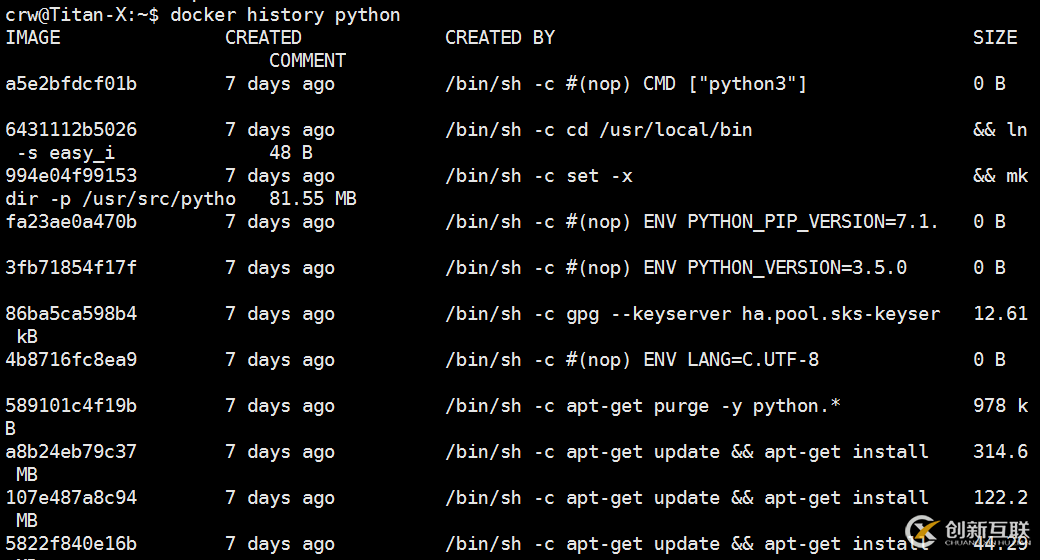This screenshot has height=560, width=1040.
Task: Click the ENV PYTHON_VERSION=3.5.0 text
Action: tap(775, 268)
